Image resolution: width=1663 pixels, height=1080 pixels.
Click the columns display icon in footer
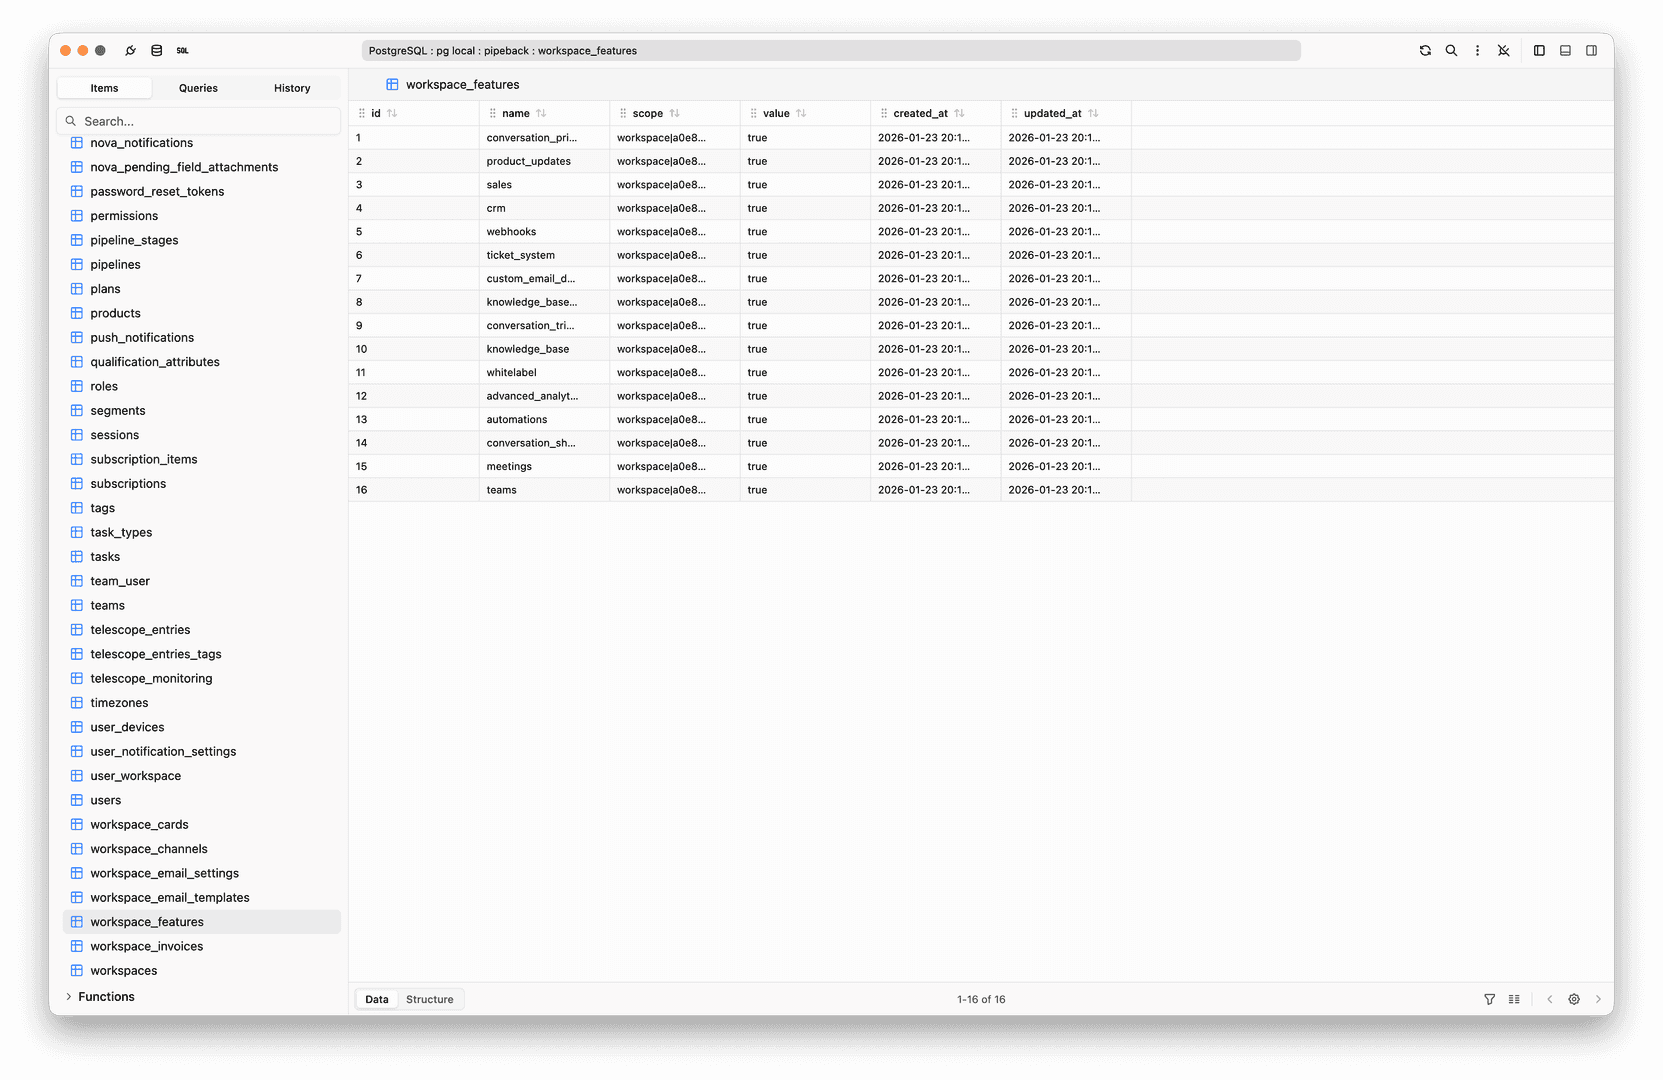[1514, 999]
